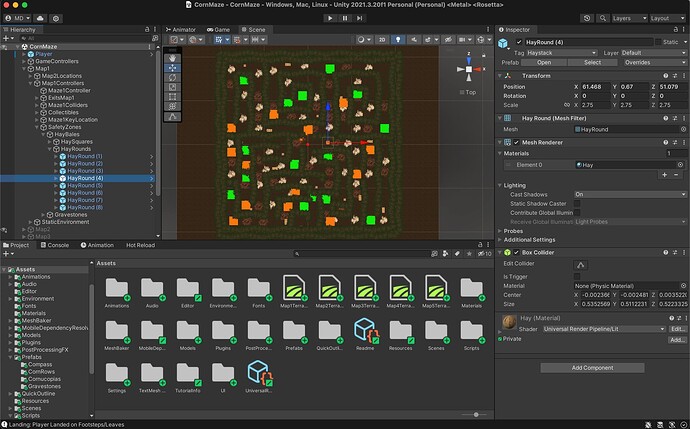Open the Layout dropdown
The image size is (690, 429).
pyautogui.click(x=667, y=18)
